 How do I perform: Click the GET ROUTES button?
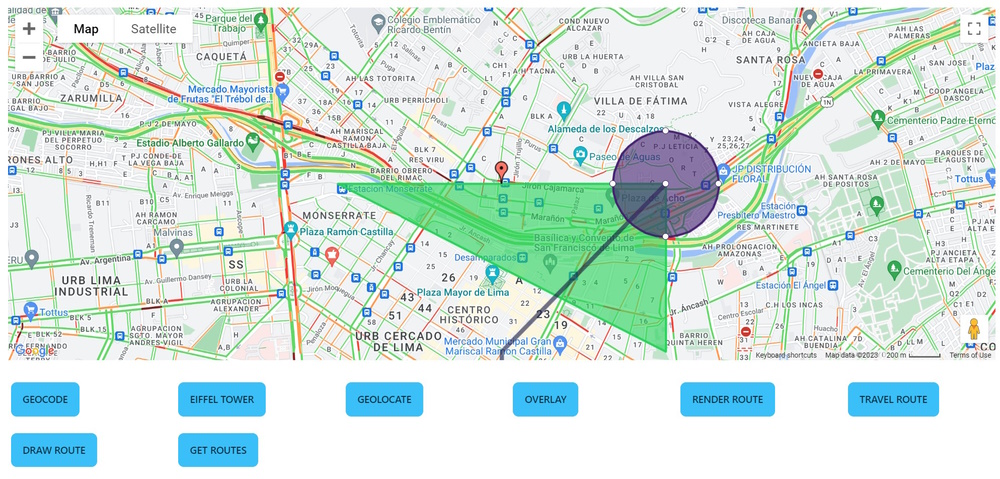218,450
